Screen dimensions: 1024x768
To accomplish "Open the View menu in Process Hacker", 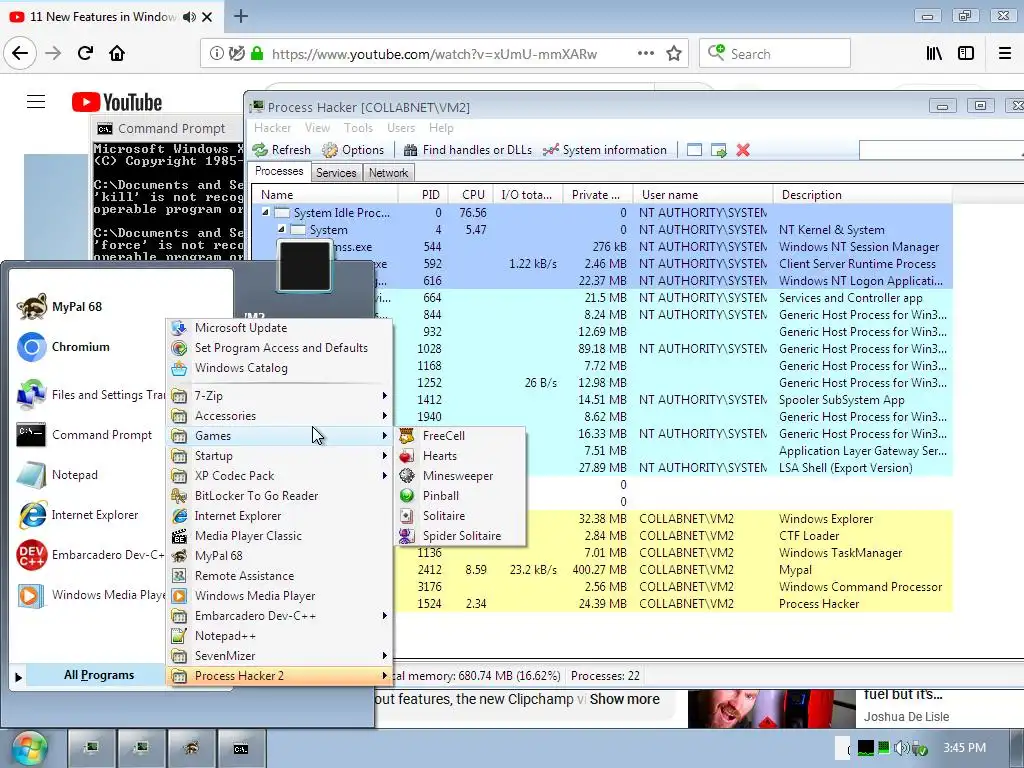I will click(317, 128).
